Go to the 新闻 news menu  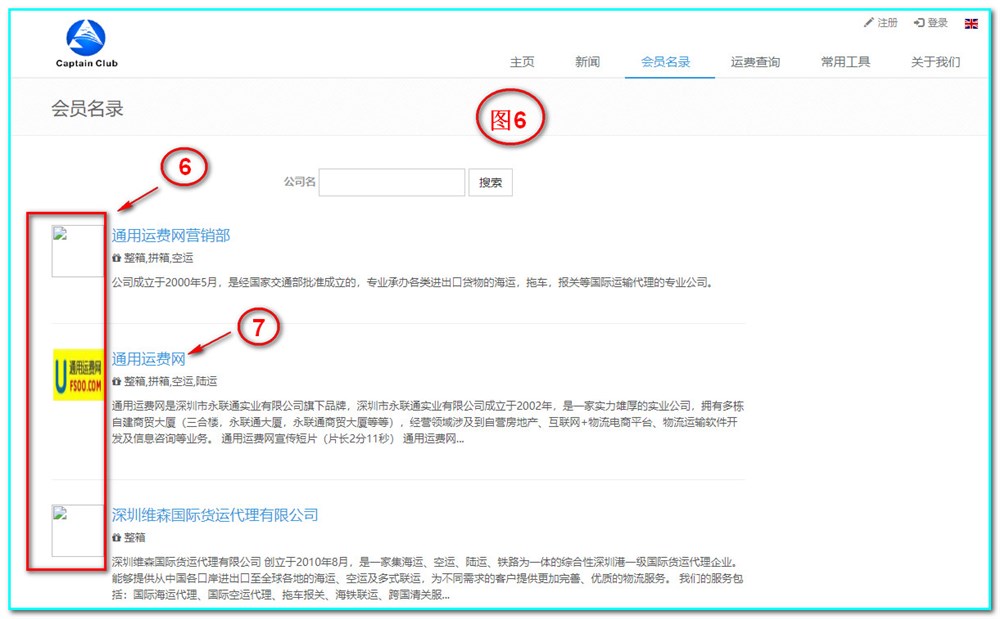coord(587,62)
